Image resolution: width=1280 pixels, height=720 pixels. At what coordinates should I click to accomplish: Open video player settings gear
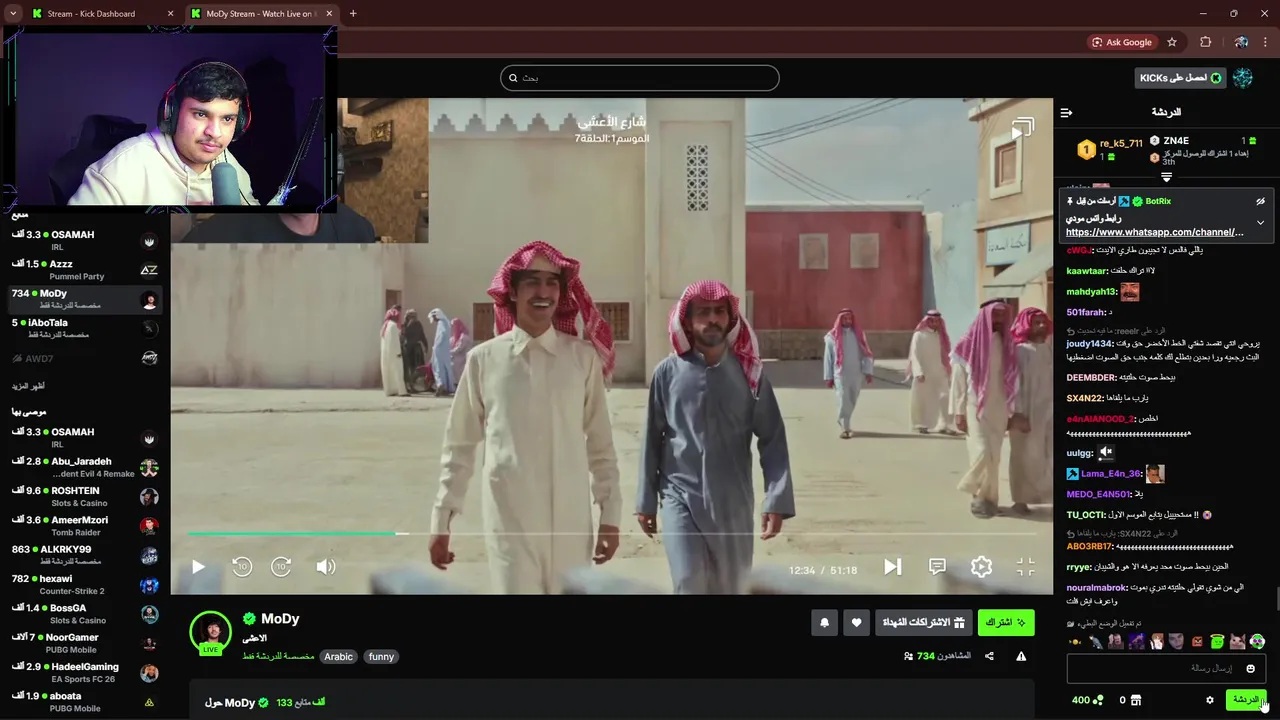(x=981, y=567)
